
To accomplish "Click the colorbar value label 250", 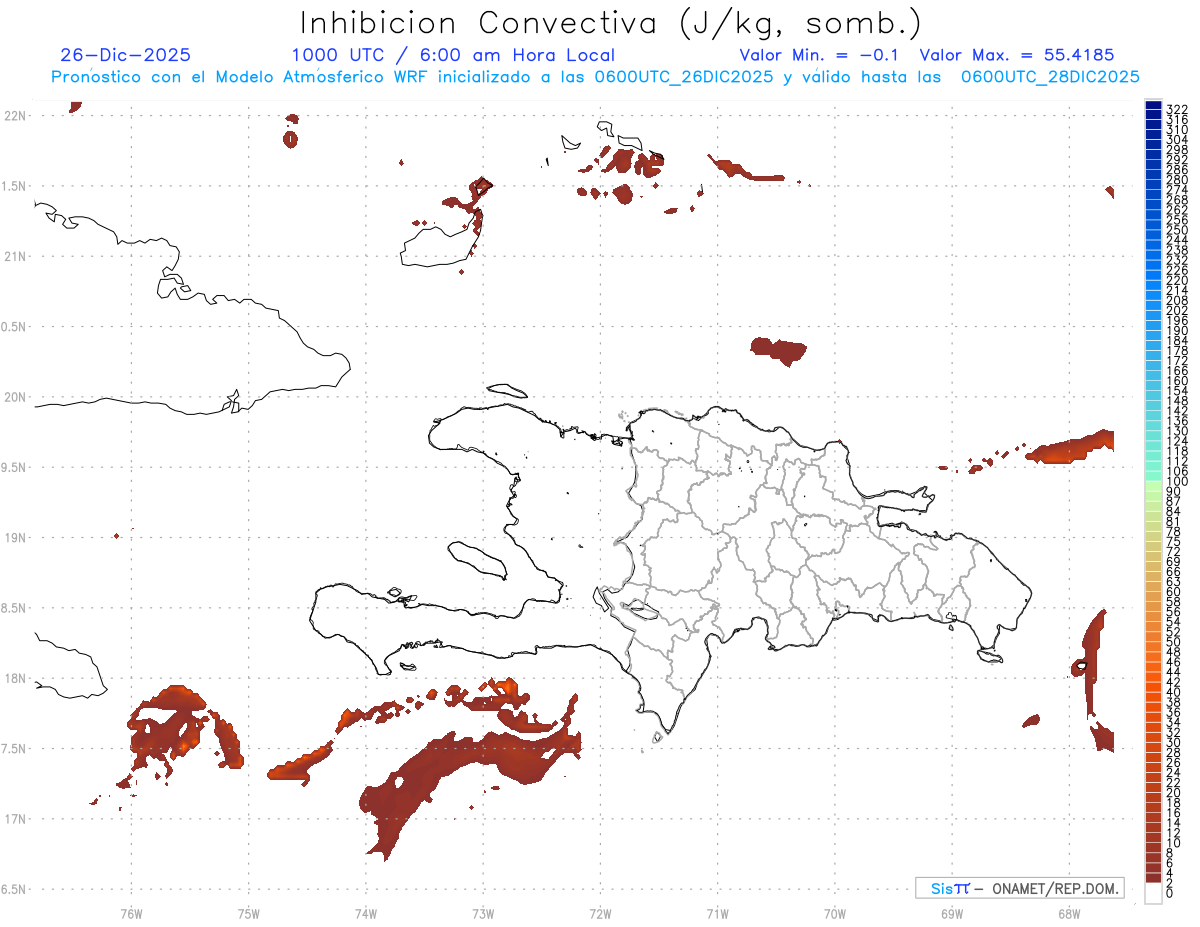I will click(1177, 230).
